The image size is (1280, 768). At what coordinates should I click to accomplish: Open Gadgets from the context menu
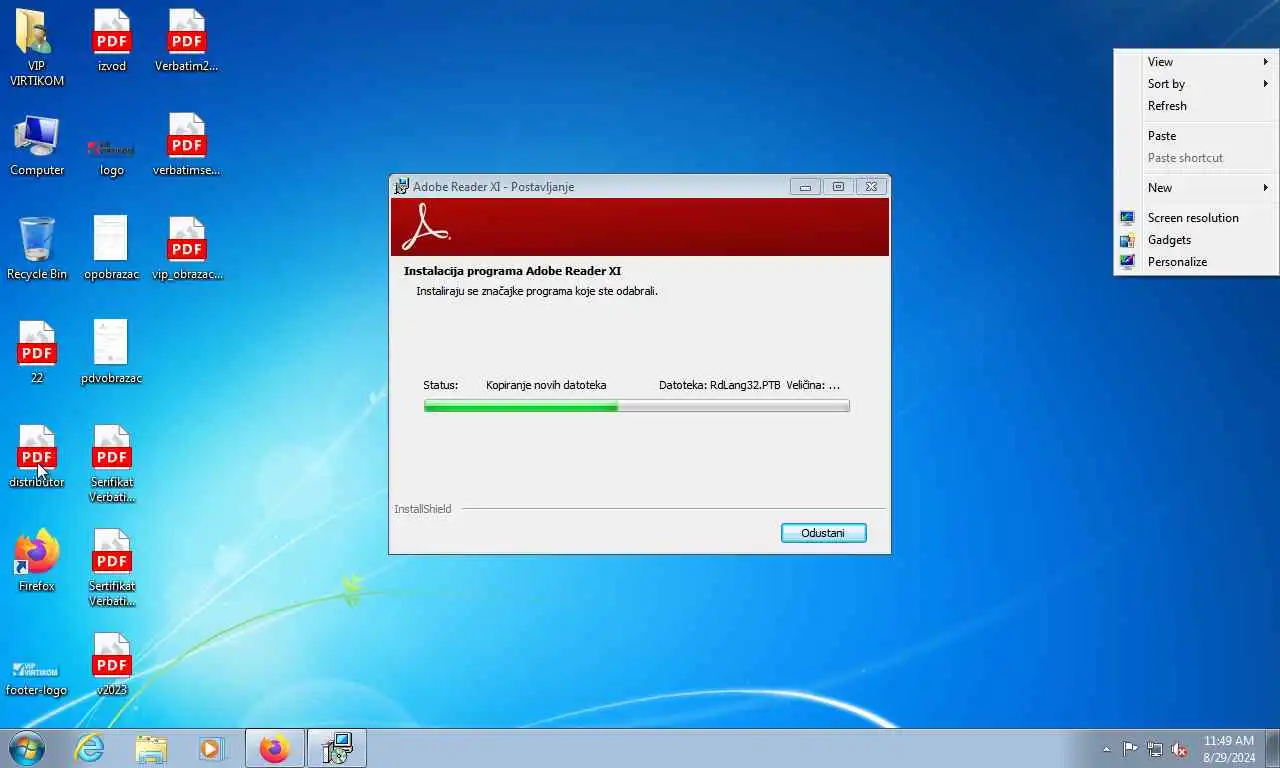tap(1197, 240)
